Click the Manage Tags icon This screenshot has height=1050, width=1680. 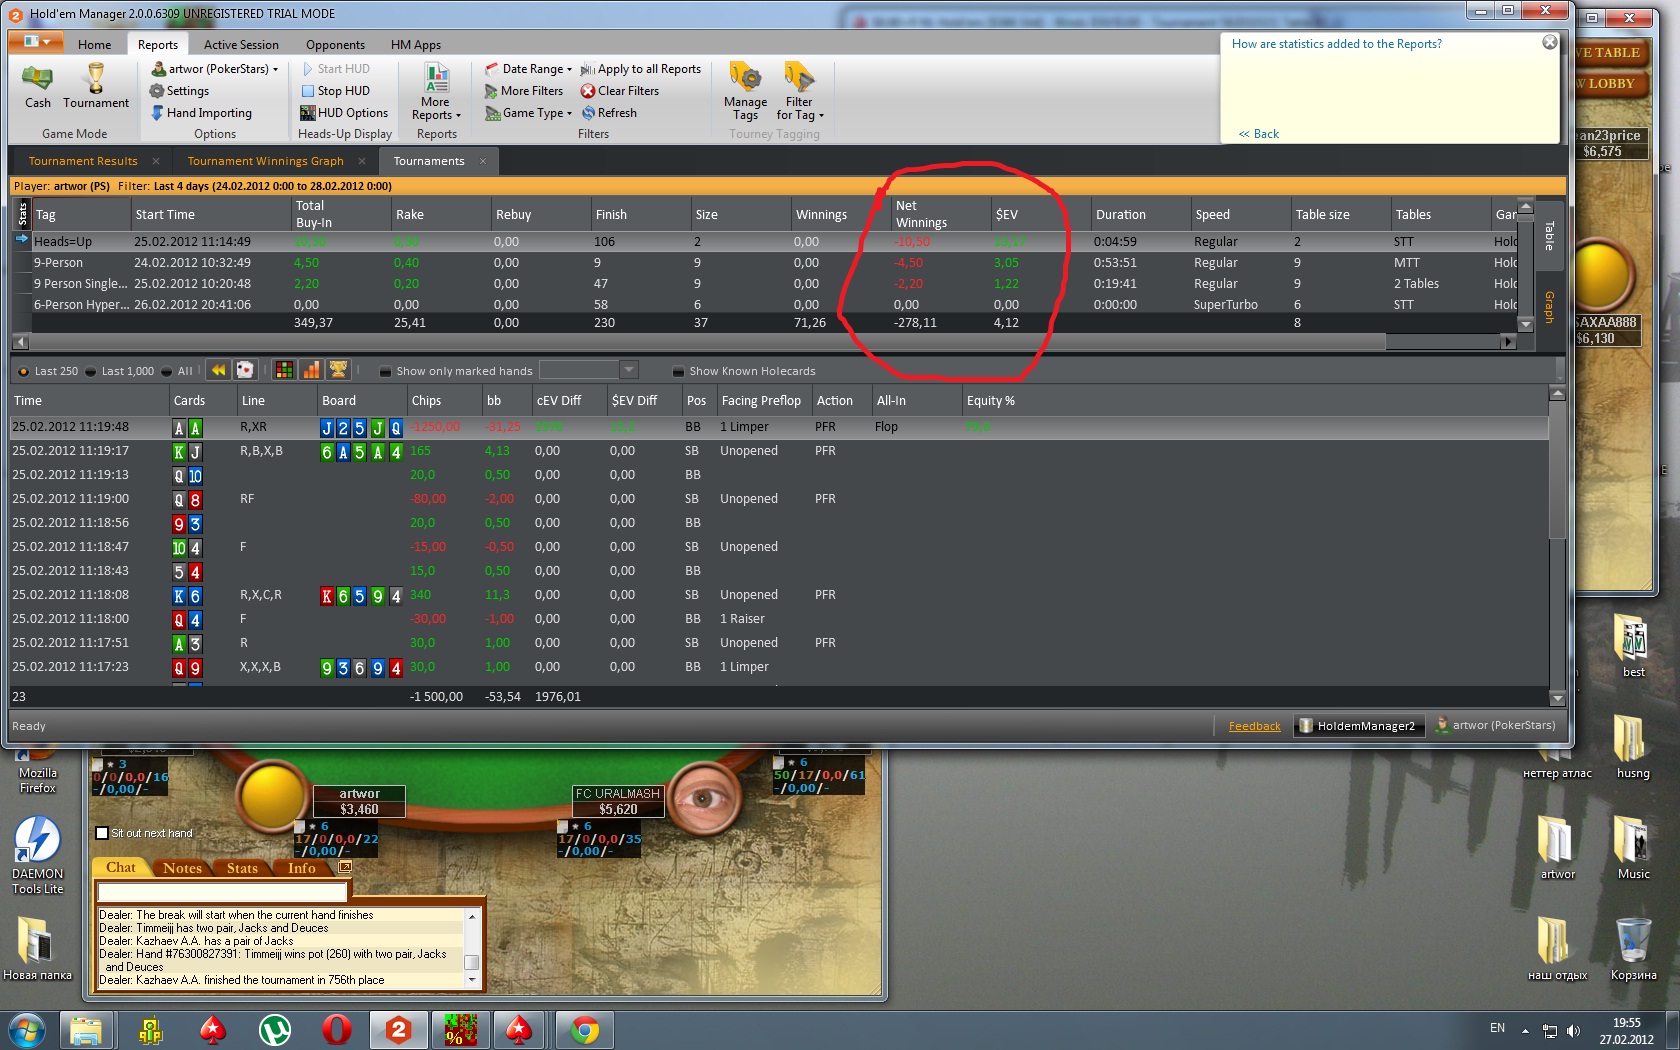coord(745,78)
